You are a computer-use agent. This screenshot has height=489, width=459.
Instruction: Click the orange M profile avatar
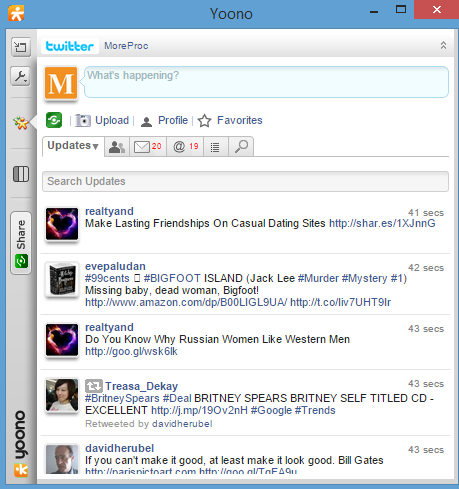(x=61, y=83)
